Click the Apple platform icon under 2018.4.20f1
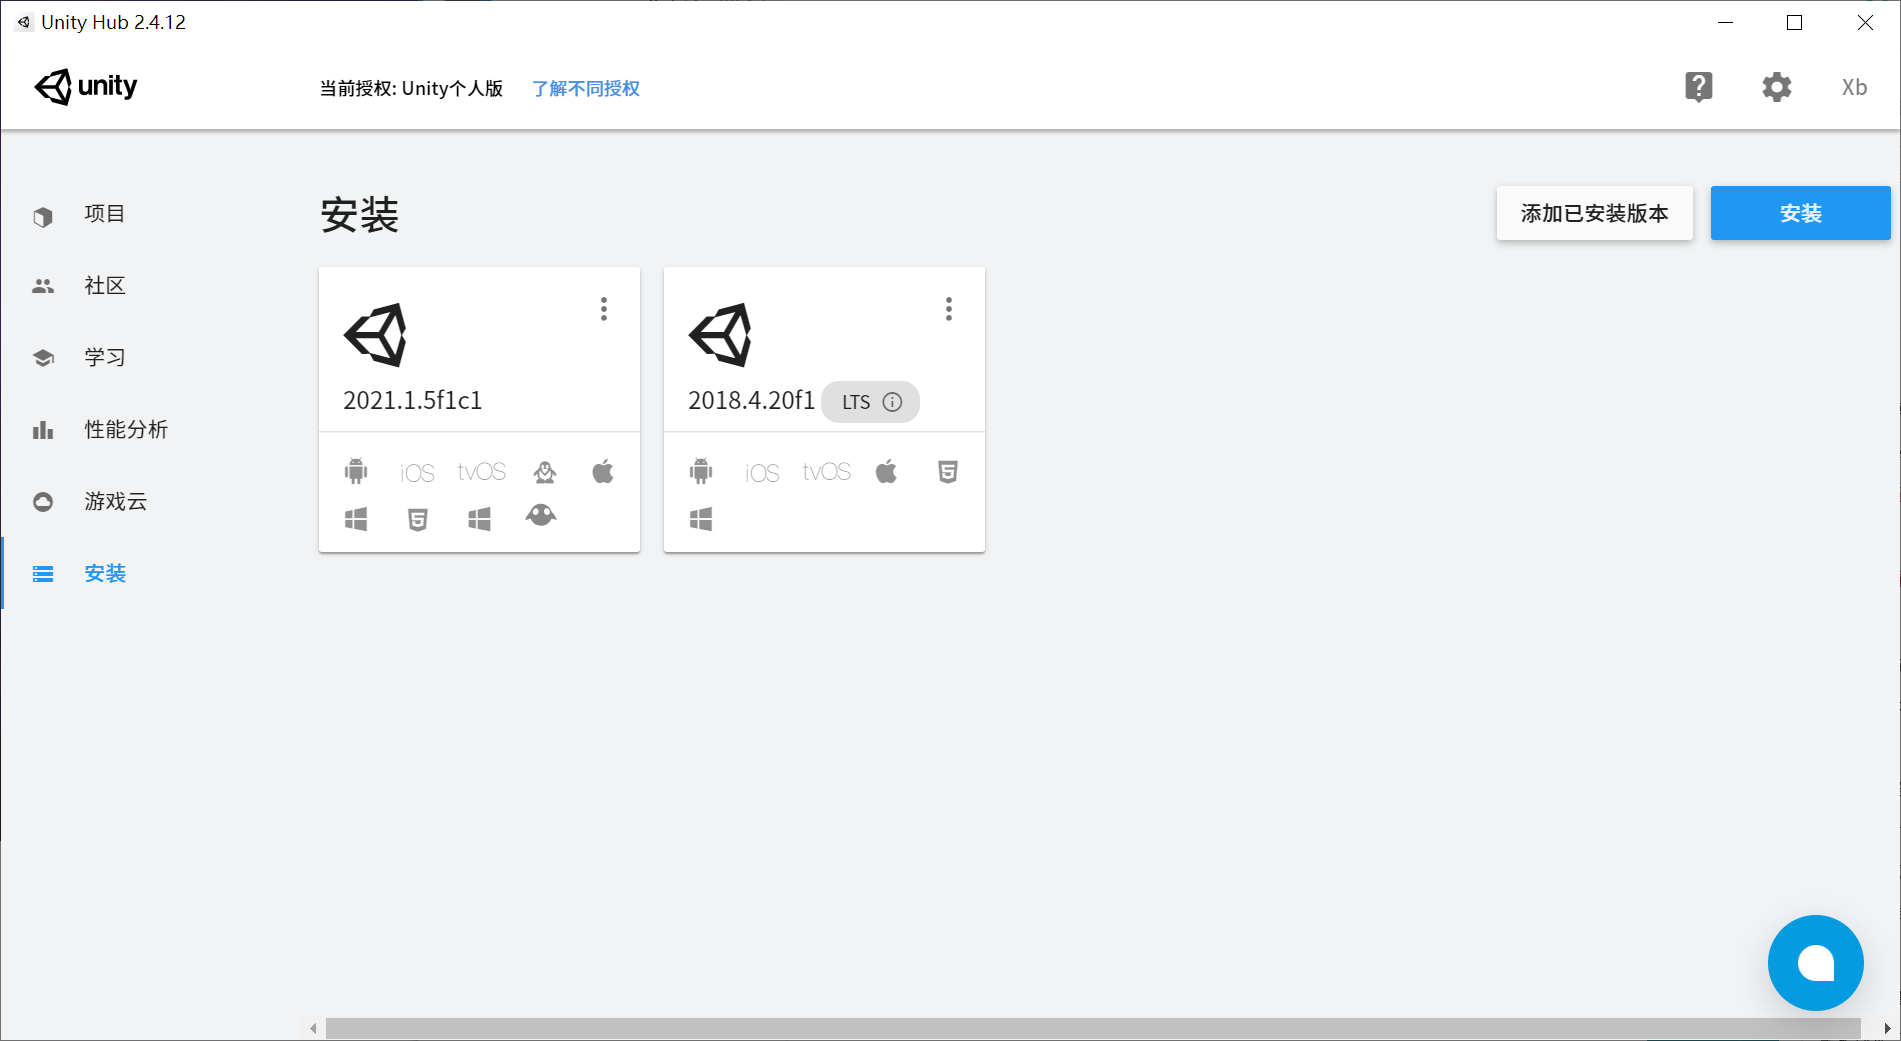The height and width of the screenshot is (1041, 1901). tap(886, 471)
